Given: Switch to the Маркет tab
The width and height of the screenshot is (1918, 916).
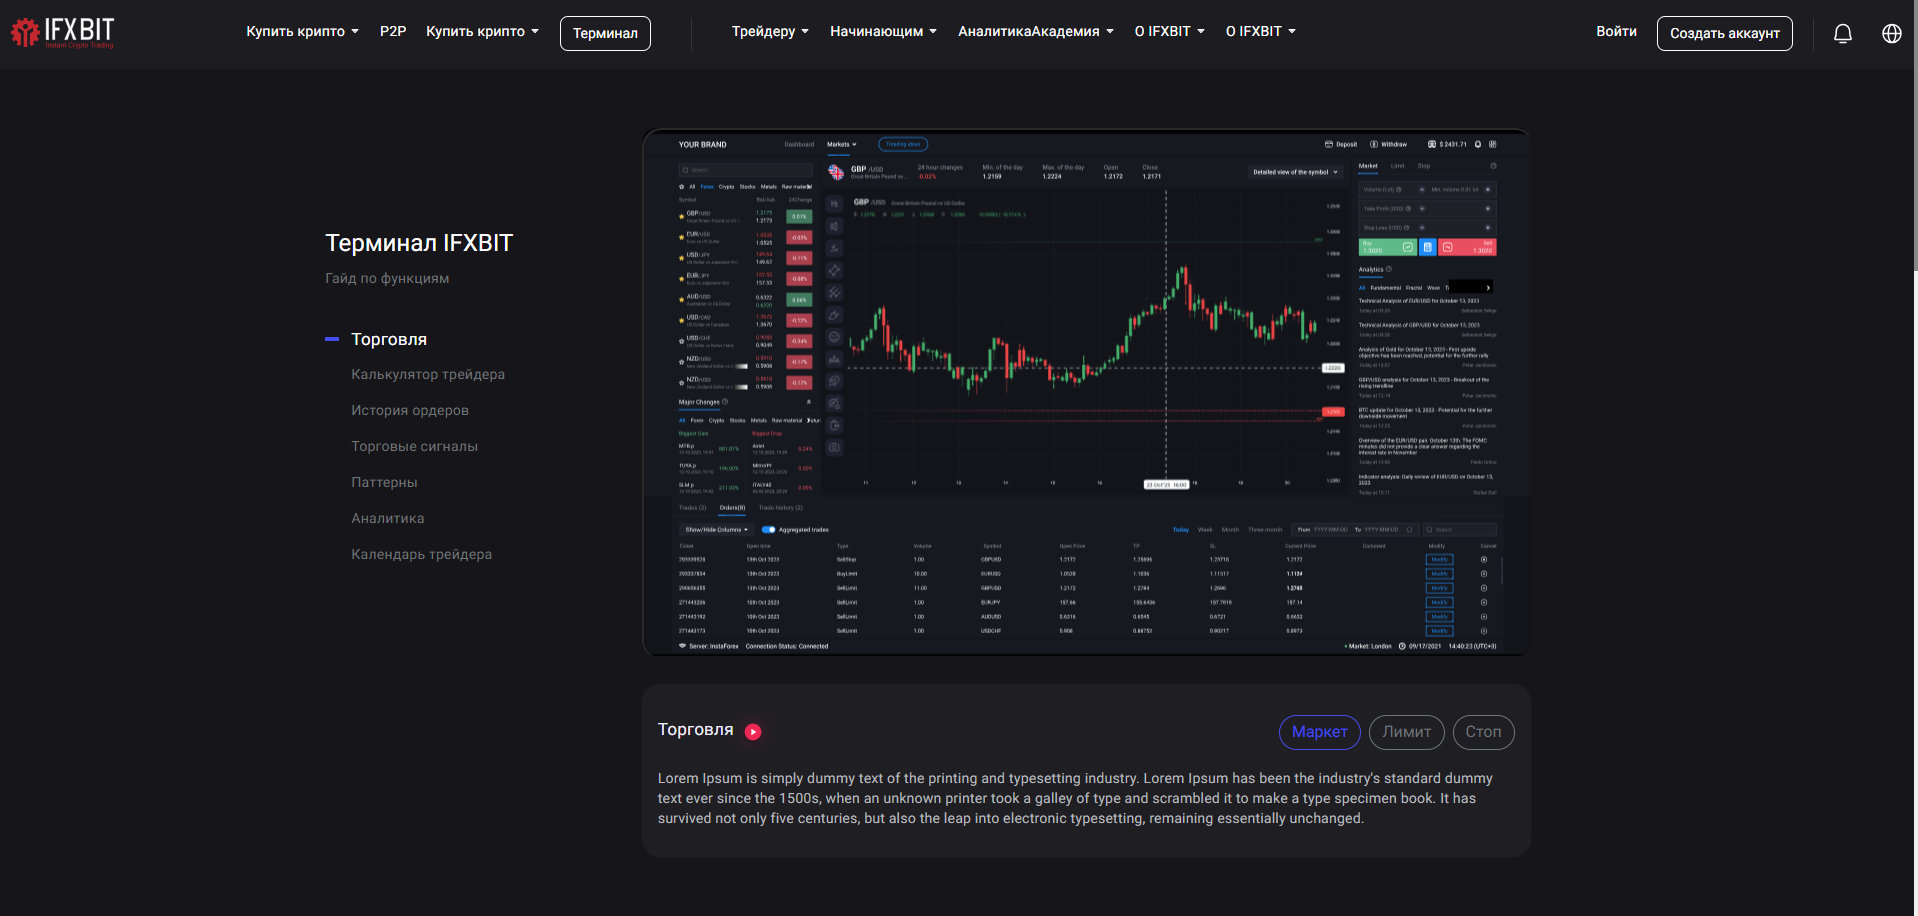Looking at the screenshot, I should tap(1319, 732).
